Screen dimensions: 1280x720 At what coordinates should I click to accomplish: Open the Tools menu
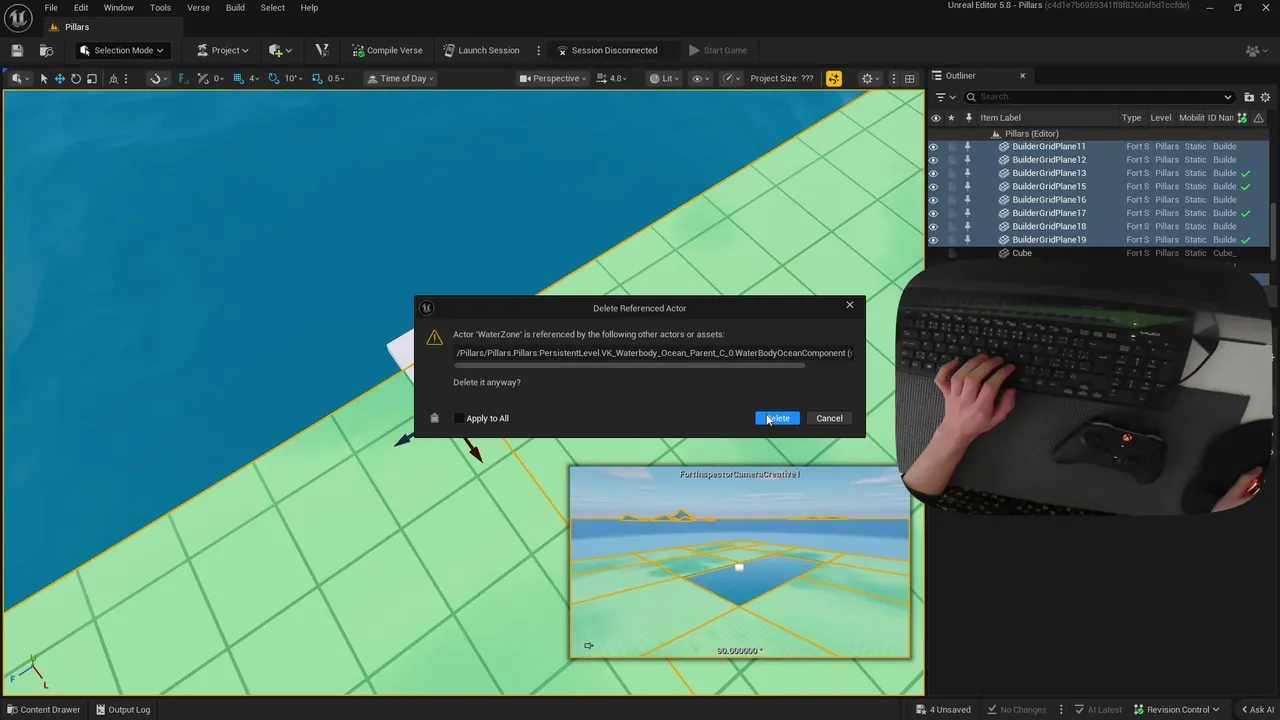coord(160,8)
